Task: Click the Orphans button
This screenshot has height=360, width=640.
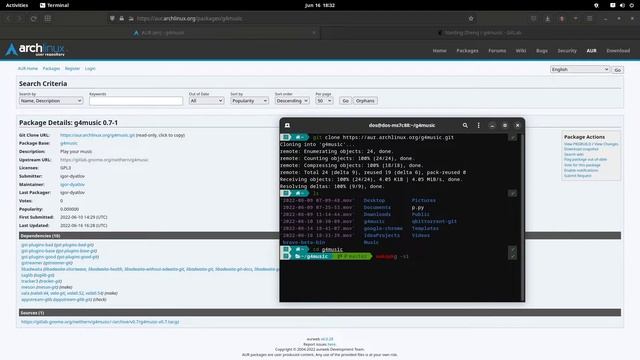Action: (x=365, y=100)
